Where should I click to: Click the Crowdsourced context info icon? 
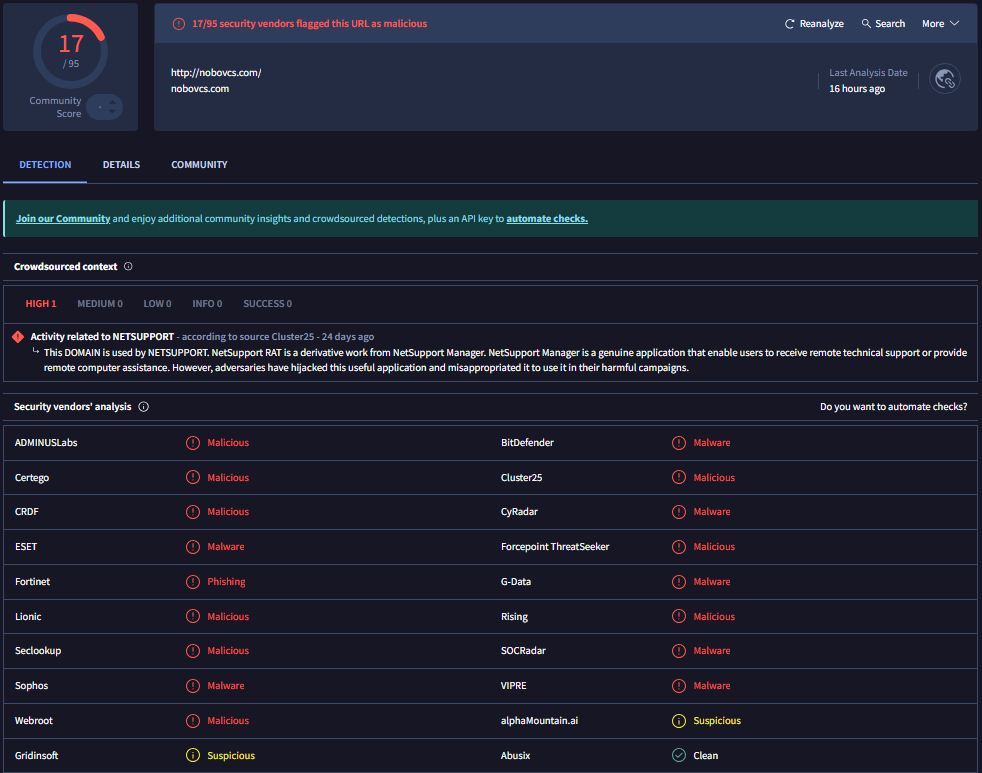tap(128, 266)
